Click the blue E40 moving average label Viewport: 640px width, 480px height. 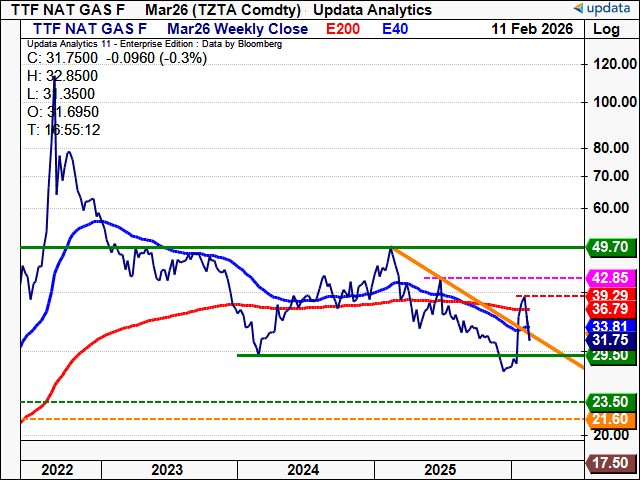[397, 29]
